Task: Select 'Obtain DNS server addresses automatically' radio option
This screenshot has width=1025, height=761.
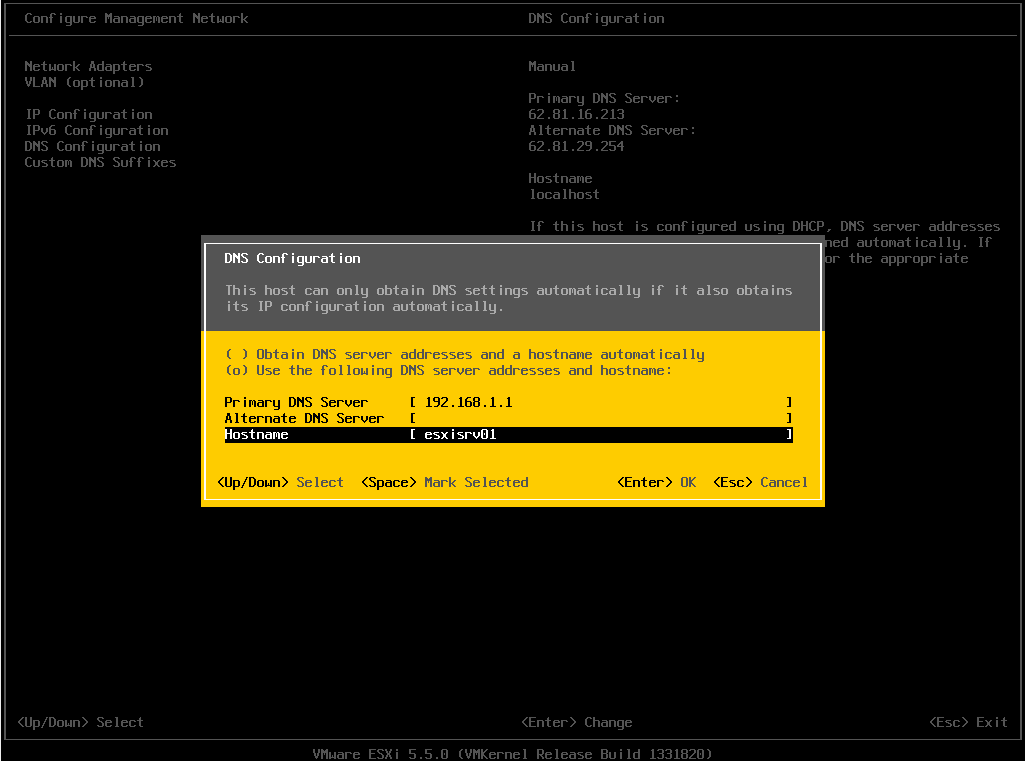Action: (x=236, y=354)
